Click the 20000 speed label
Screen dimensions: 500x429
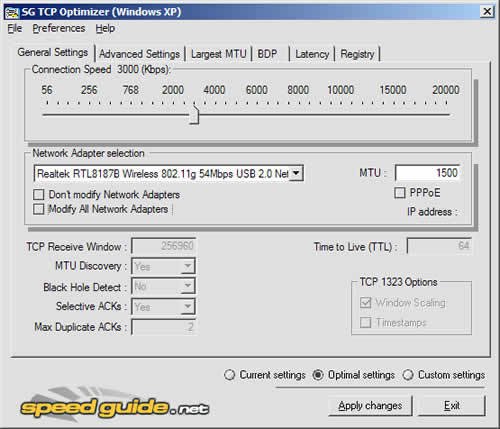pyautogui.click(x=446, y=90)
